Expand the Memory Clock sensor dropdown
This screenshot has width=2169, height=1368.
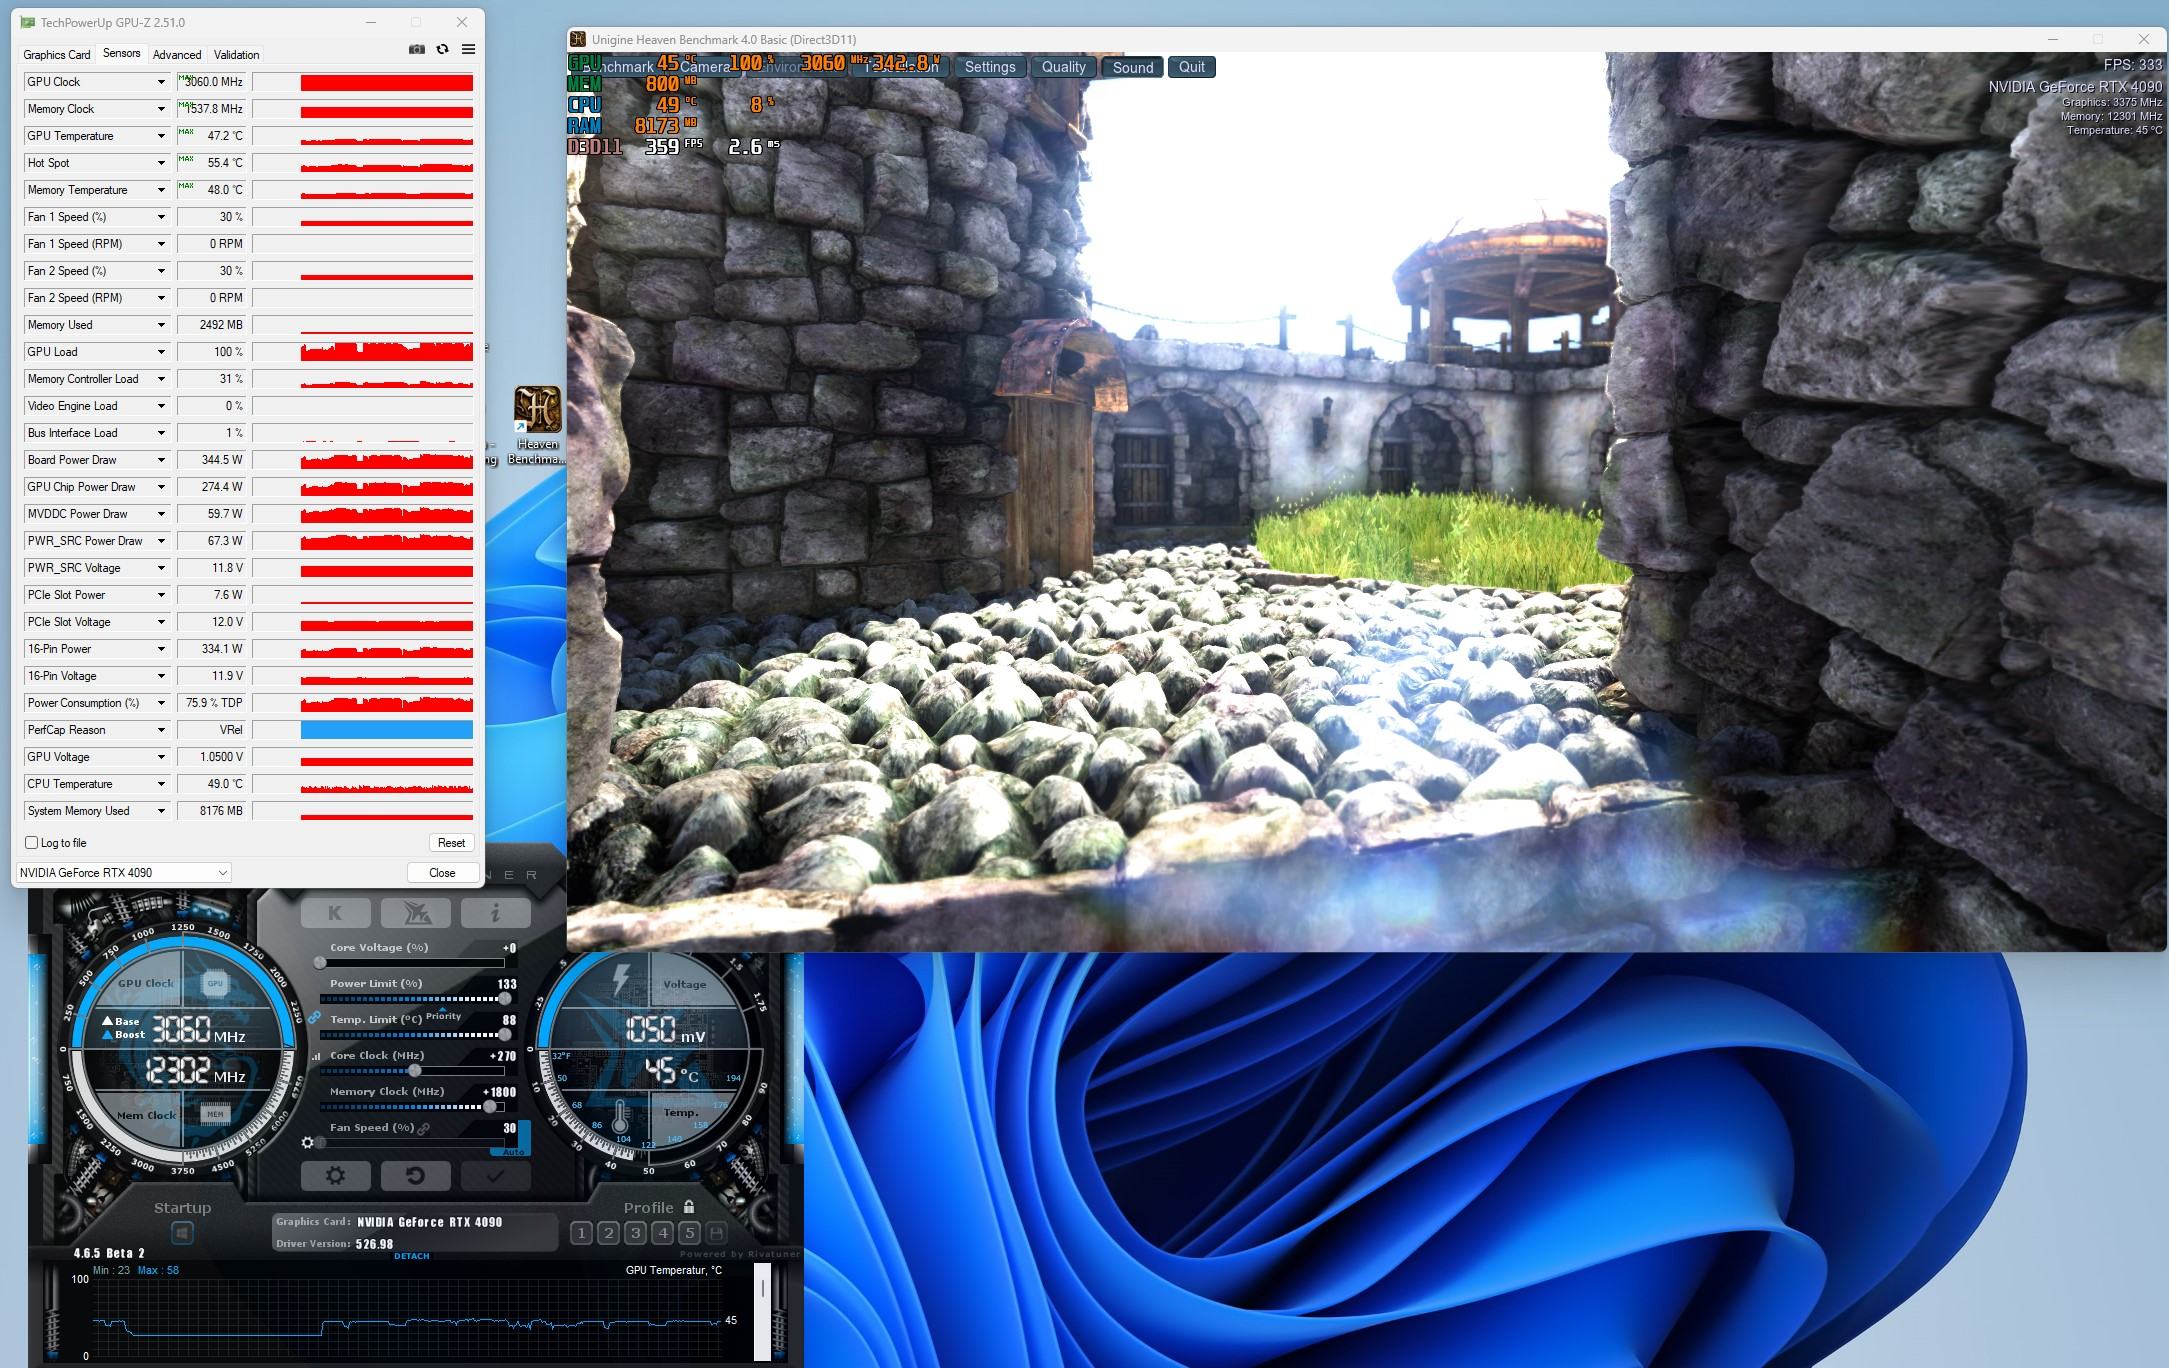point(161,109)
